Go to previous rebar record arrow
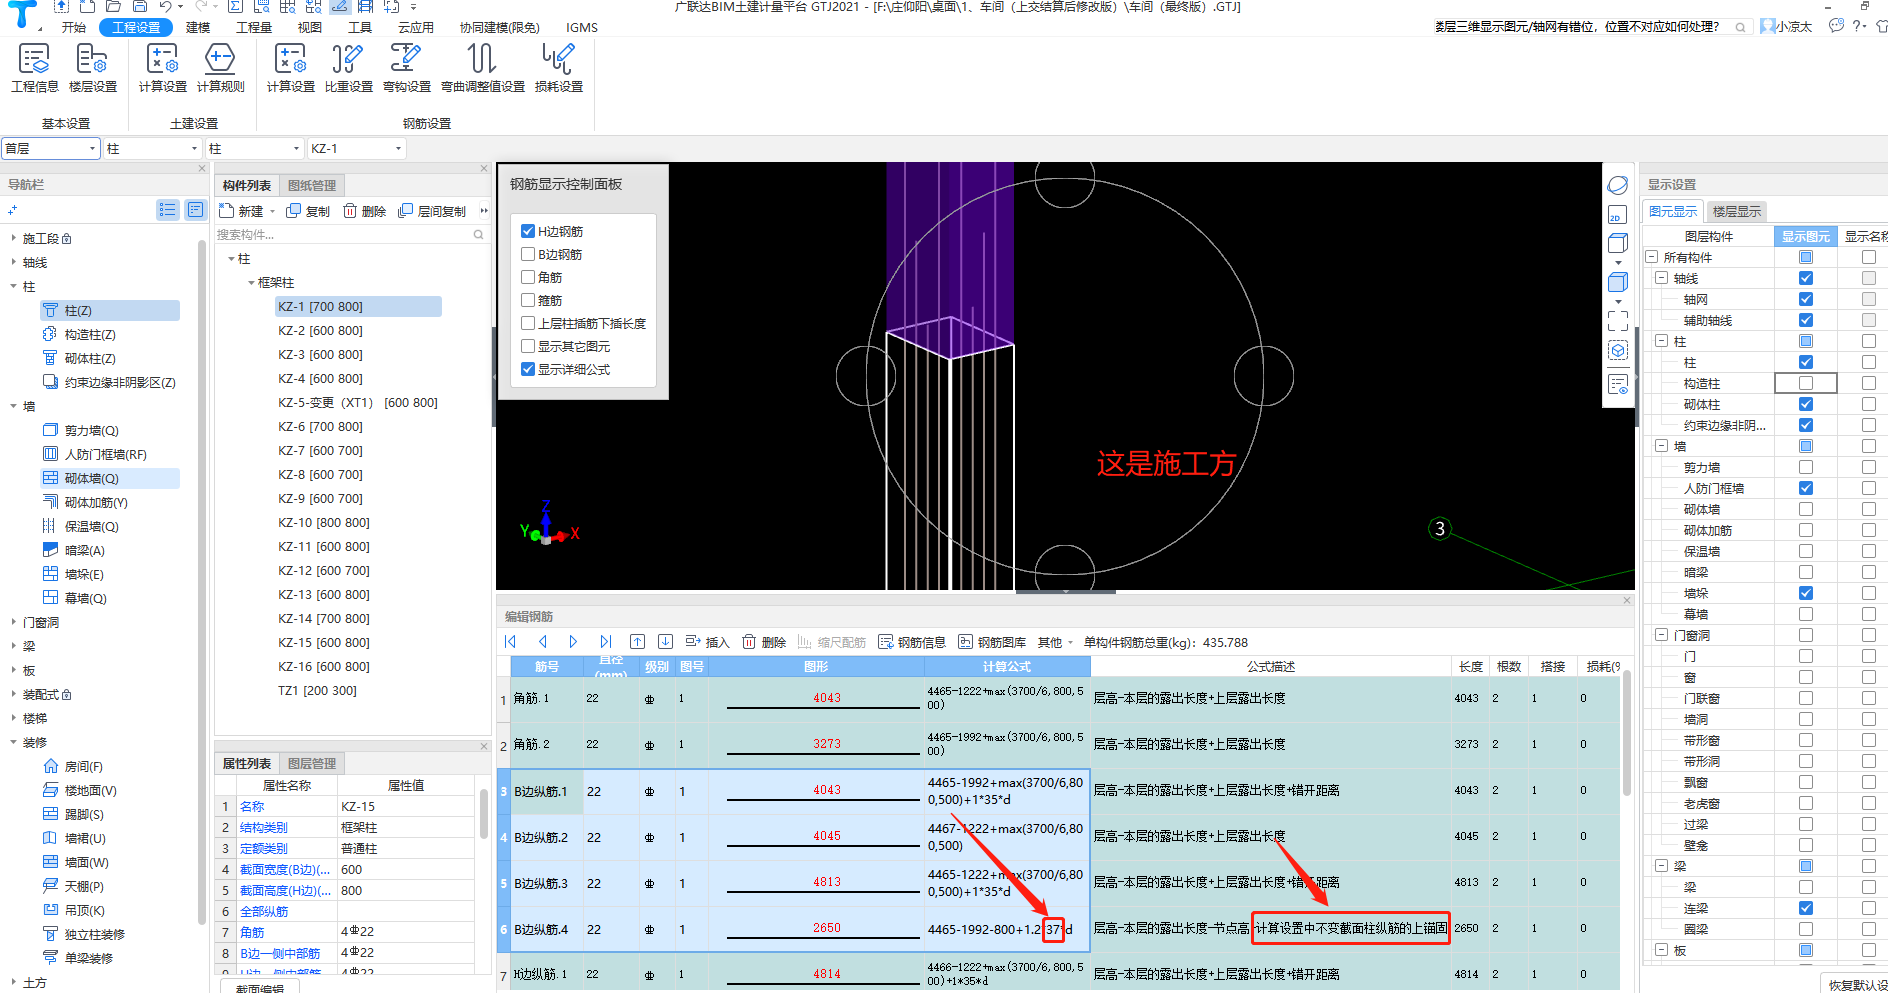 pyautogui.click(x=543, y=642)
